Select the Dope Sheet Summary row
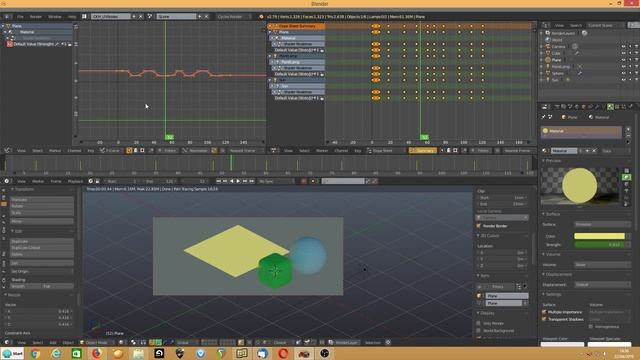Viewport: 640px width, 360px height. click(297, 26)
